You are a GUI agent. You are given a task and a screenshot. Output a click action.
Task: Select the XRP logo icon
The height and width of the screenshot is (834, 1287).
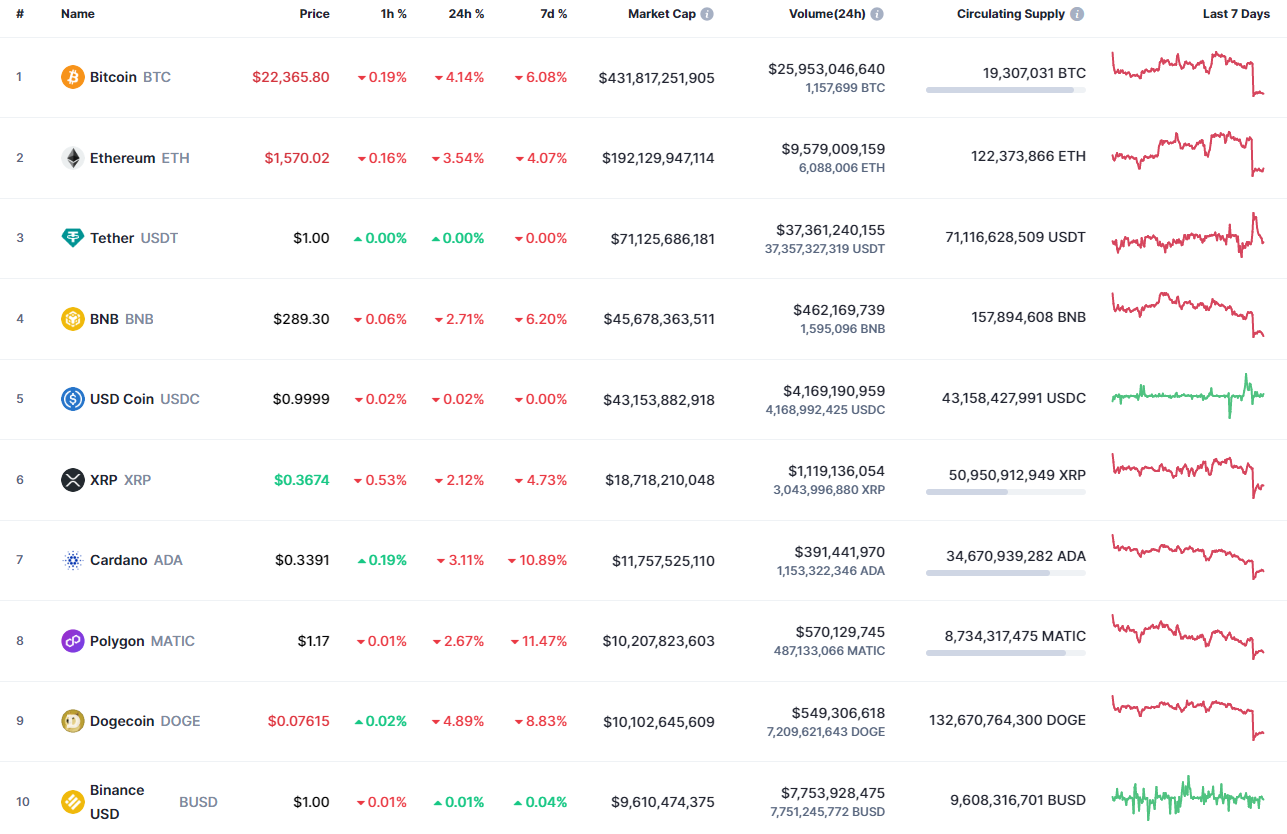click(x=71, y=479)
